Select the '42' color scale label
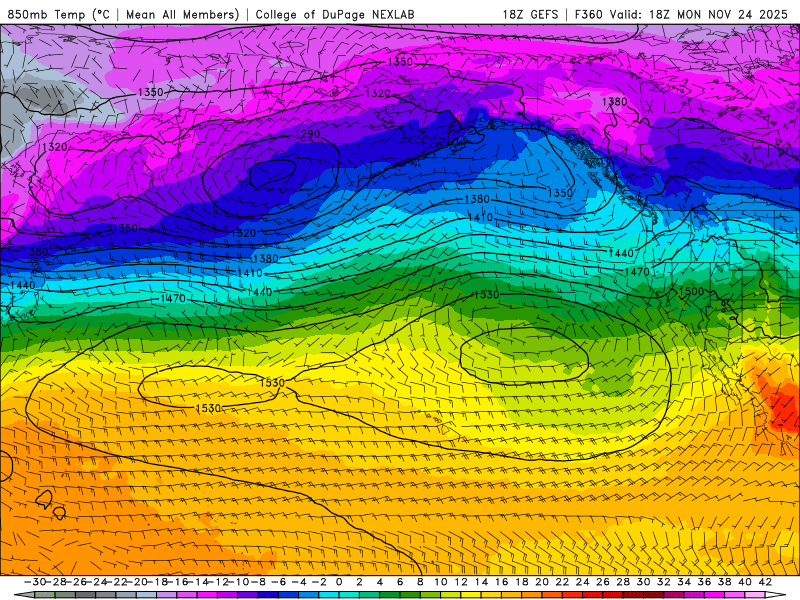Viewport: 800px width, 600px height. [765, 582]
